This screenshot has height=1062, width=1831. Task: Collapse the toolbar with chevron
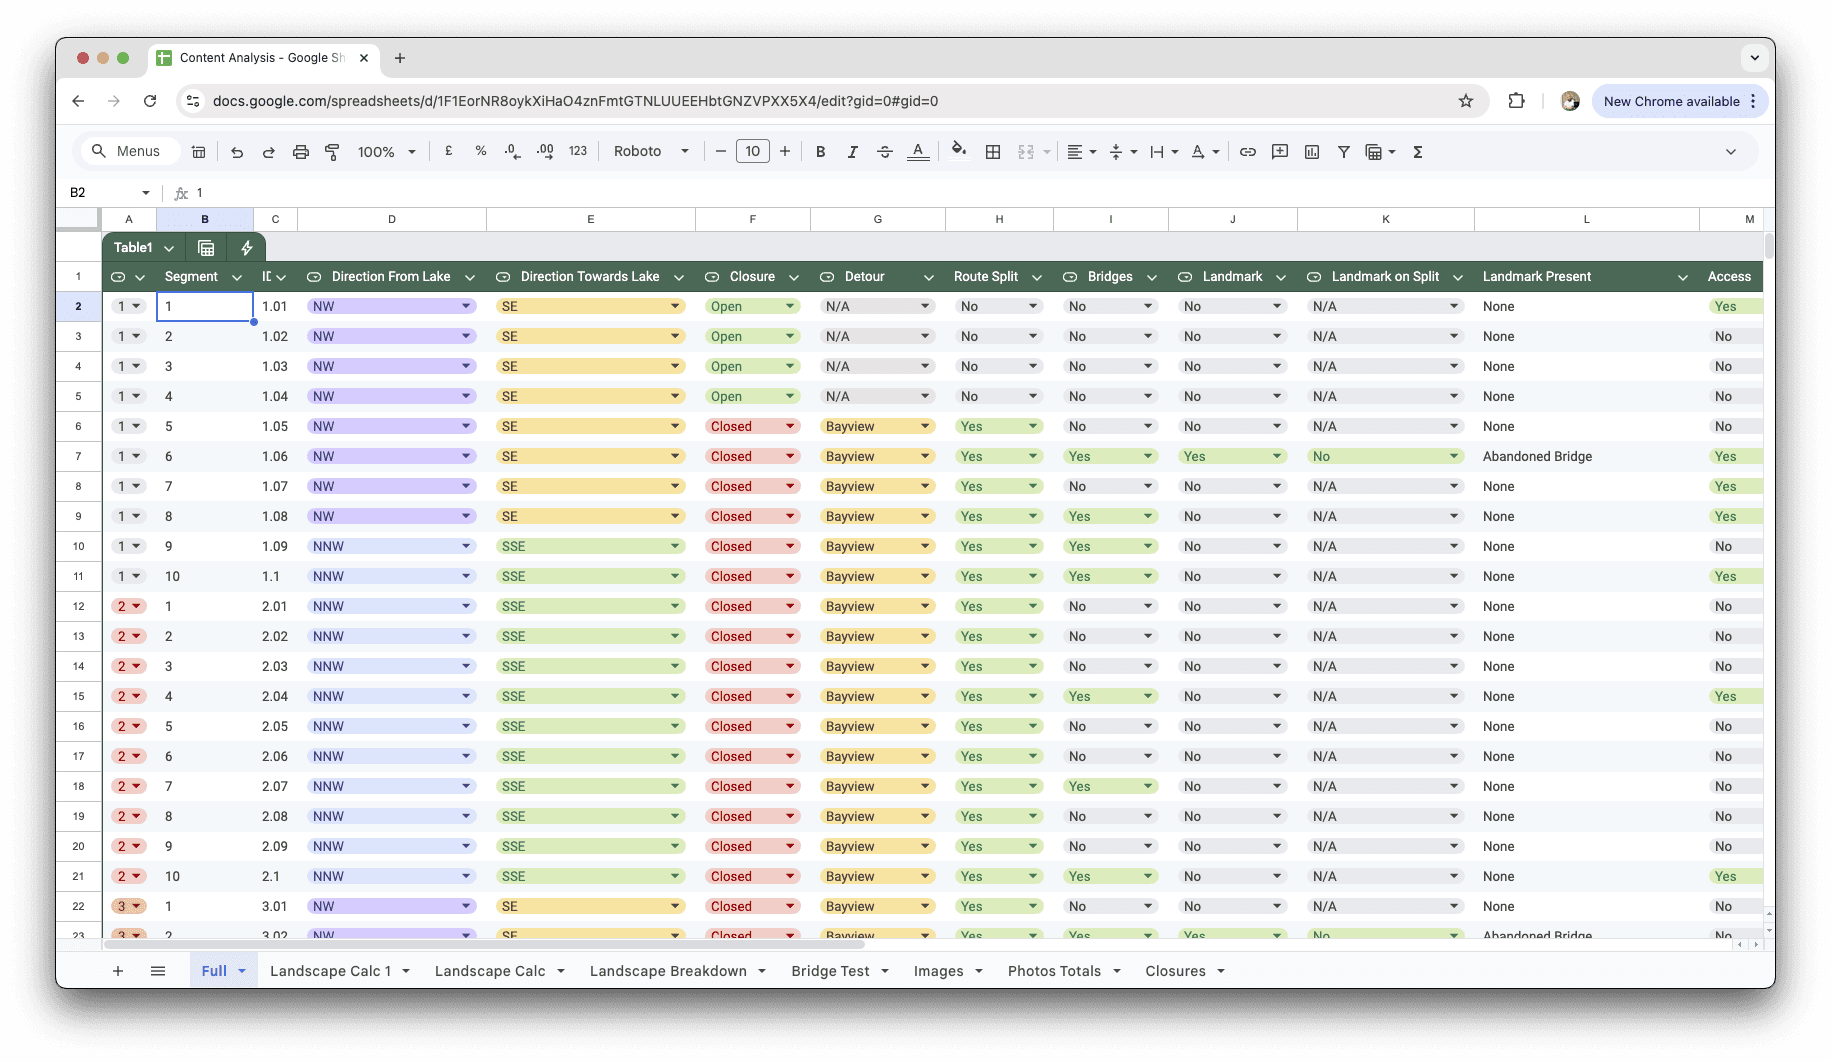[1731, 152]
